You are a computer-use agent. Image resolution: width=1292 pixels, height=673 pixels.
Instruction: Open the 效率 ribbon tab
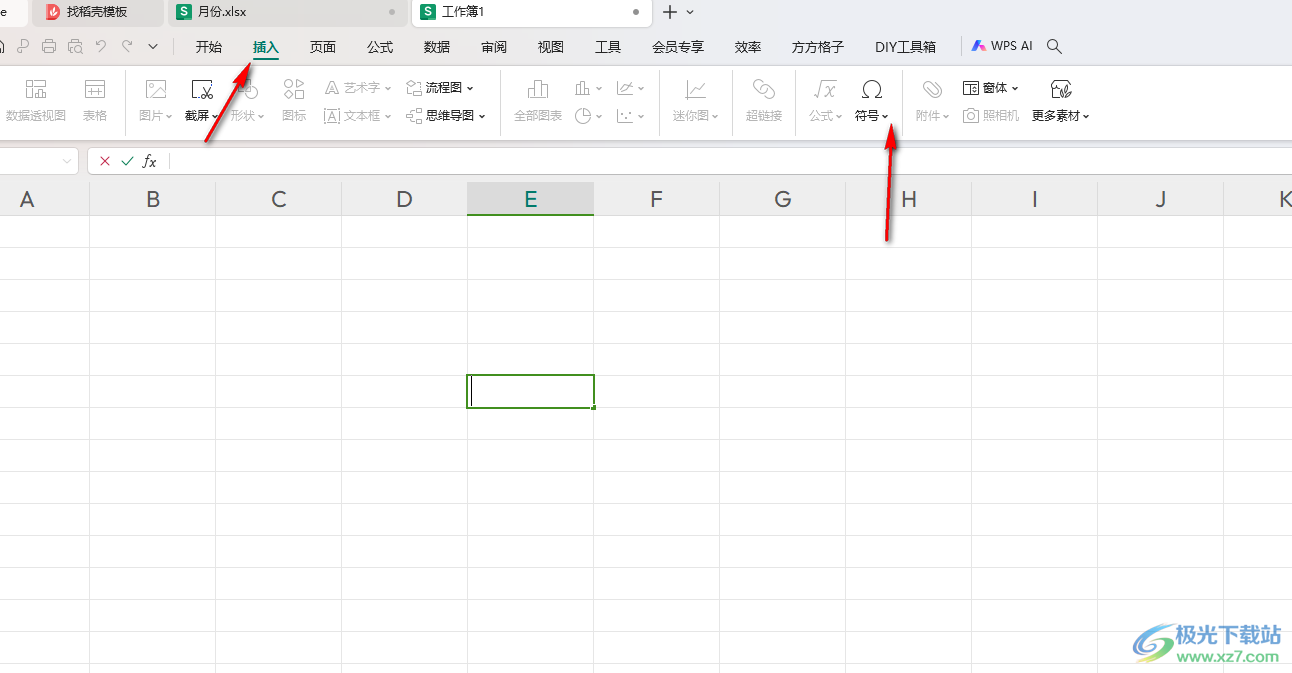748,47
